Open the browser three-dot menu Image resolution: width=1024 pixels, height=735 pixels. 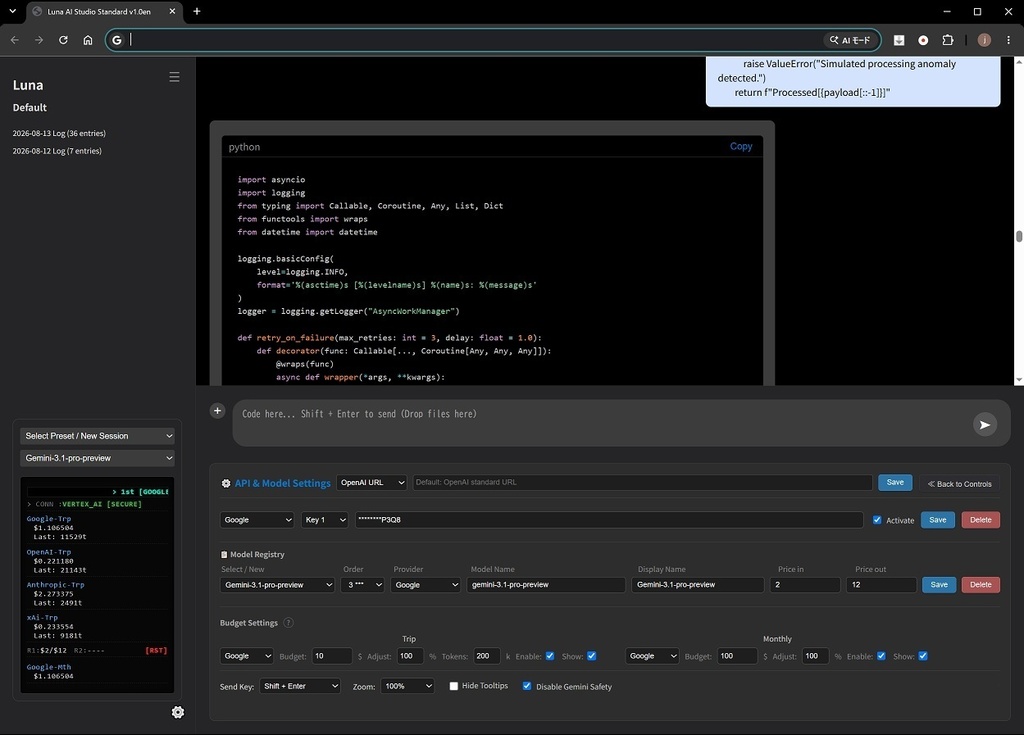tap(1008, 40)
